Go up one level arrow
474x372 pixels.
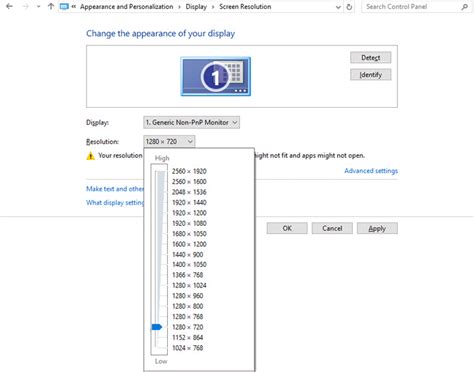click(x=51, y=6)
